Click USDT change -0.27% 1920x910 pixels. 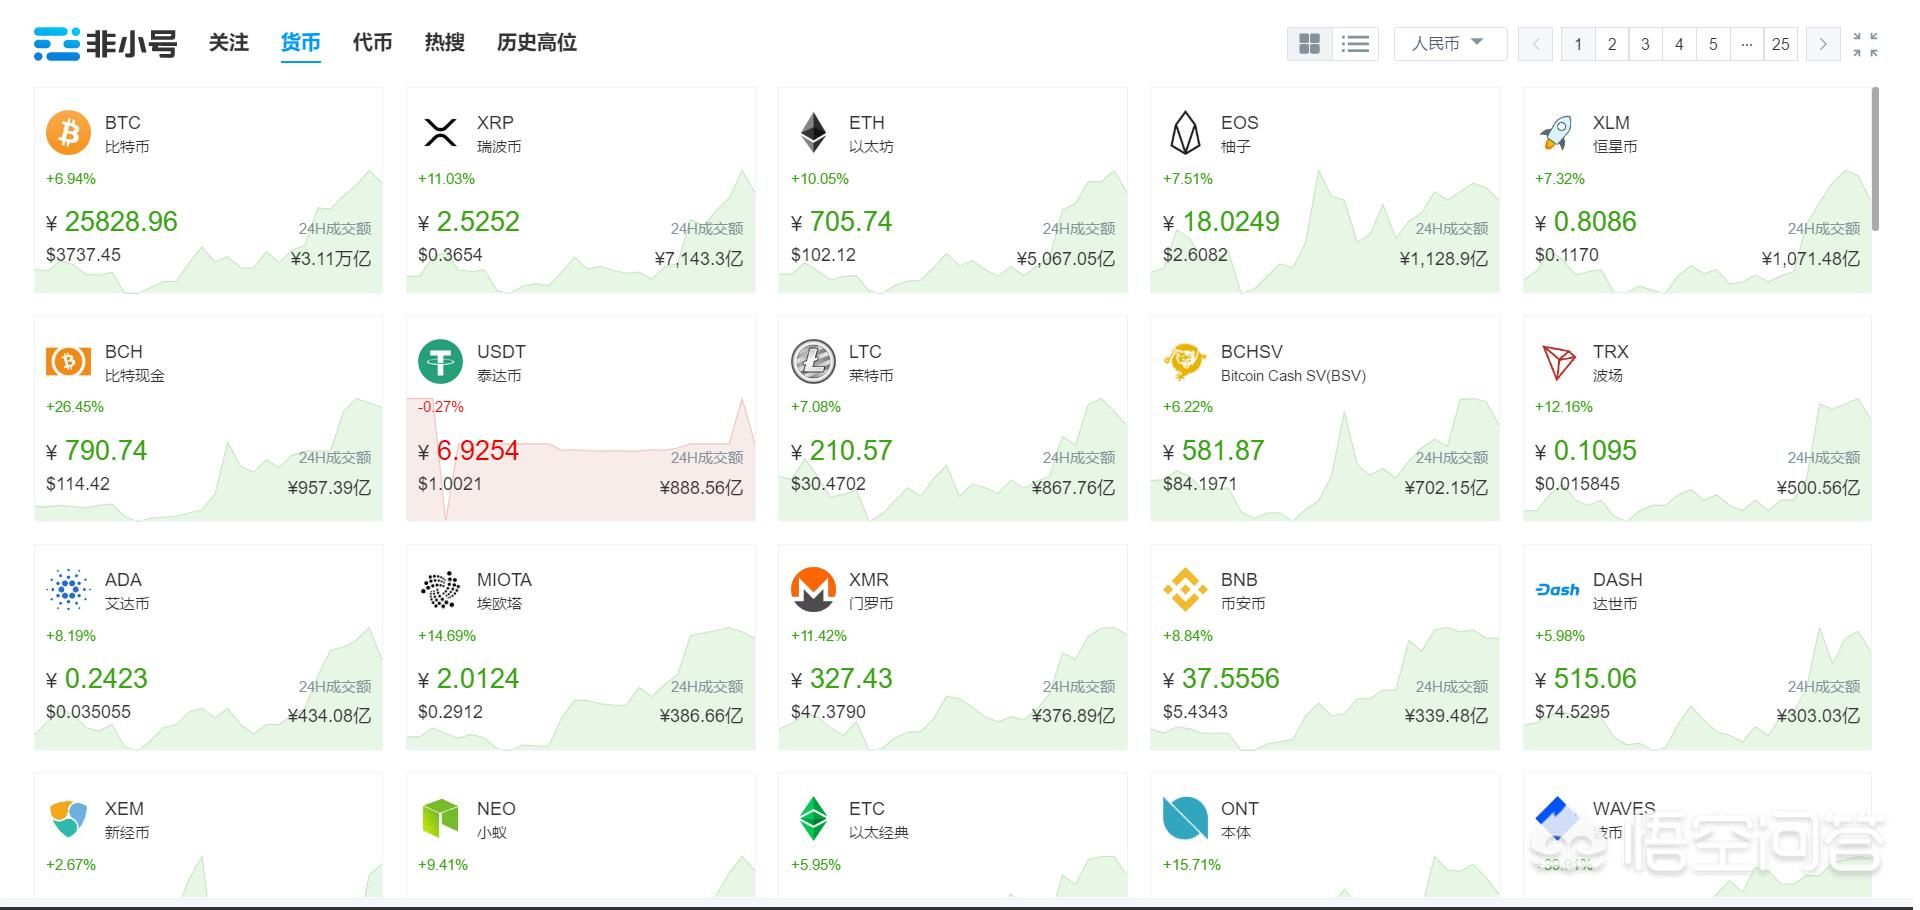pyautogui.click(x=441, y=407)
